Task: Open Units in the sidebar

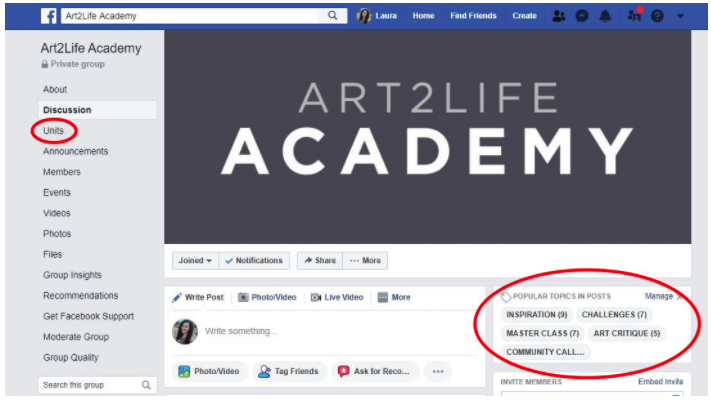Action: tap(54, 131)
